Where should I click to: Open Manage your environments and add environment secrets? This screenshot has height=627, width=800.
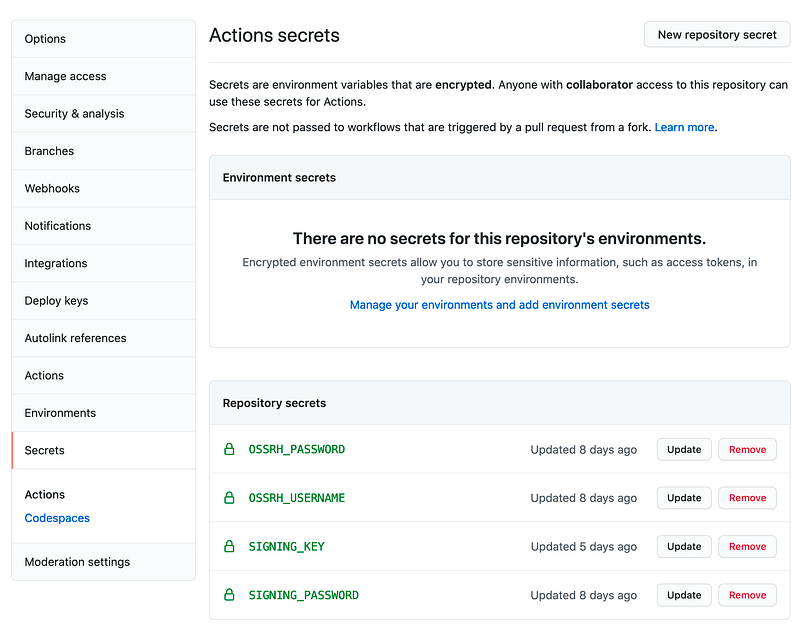(499, 305)
